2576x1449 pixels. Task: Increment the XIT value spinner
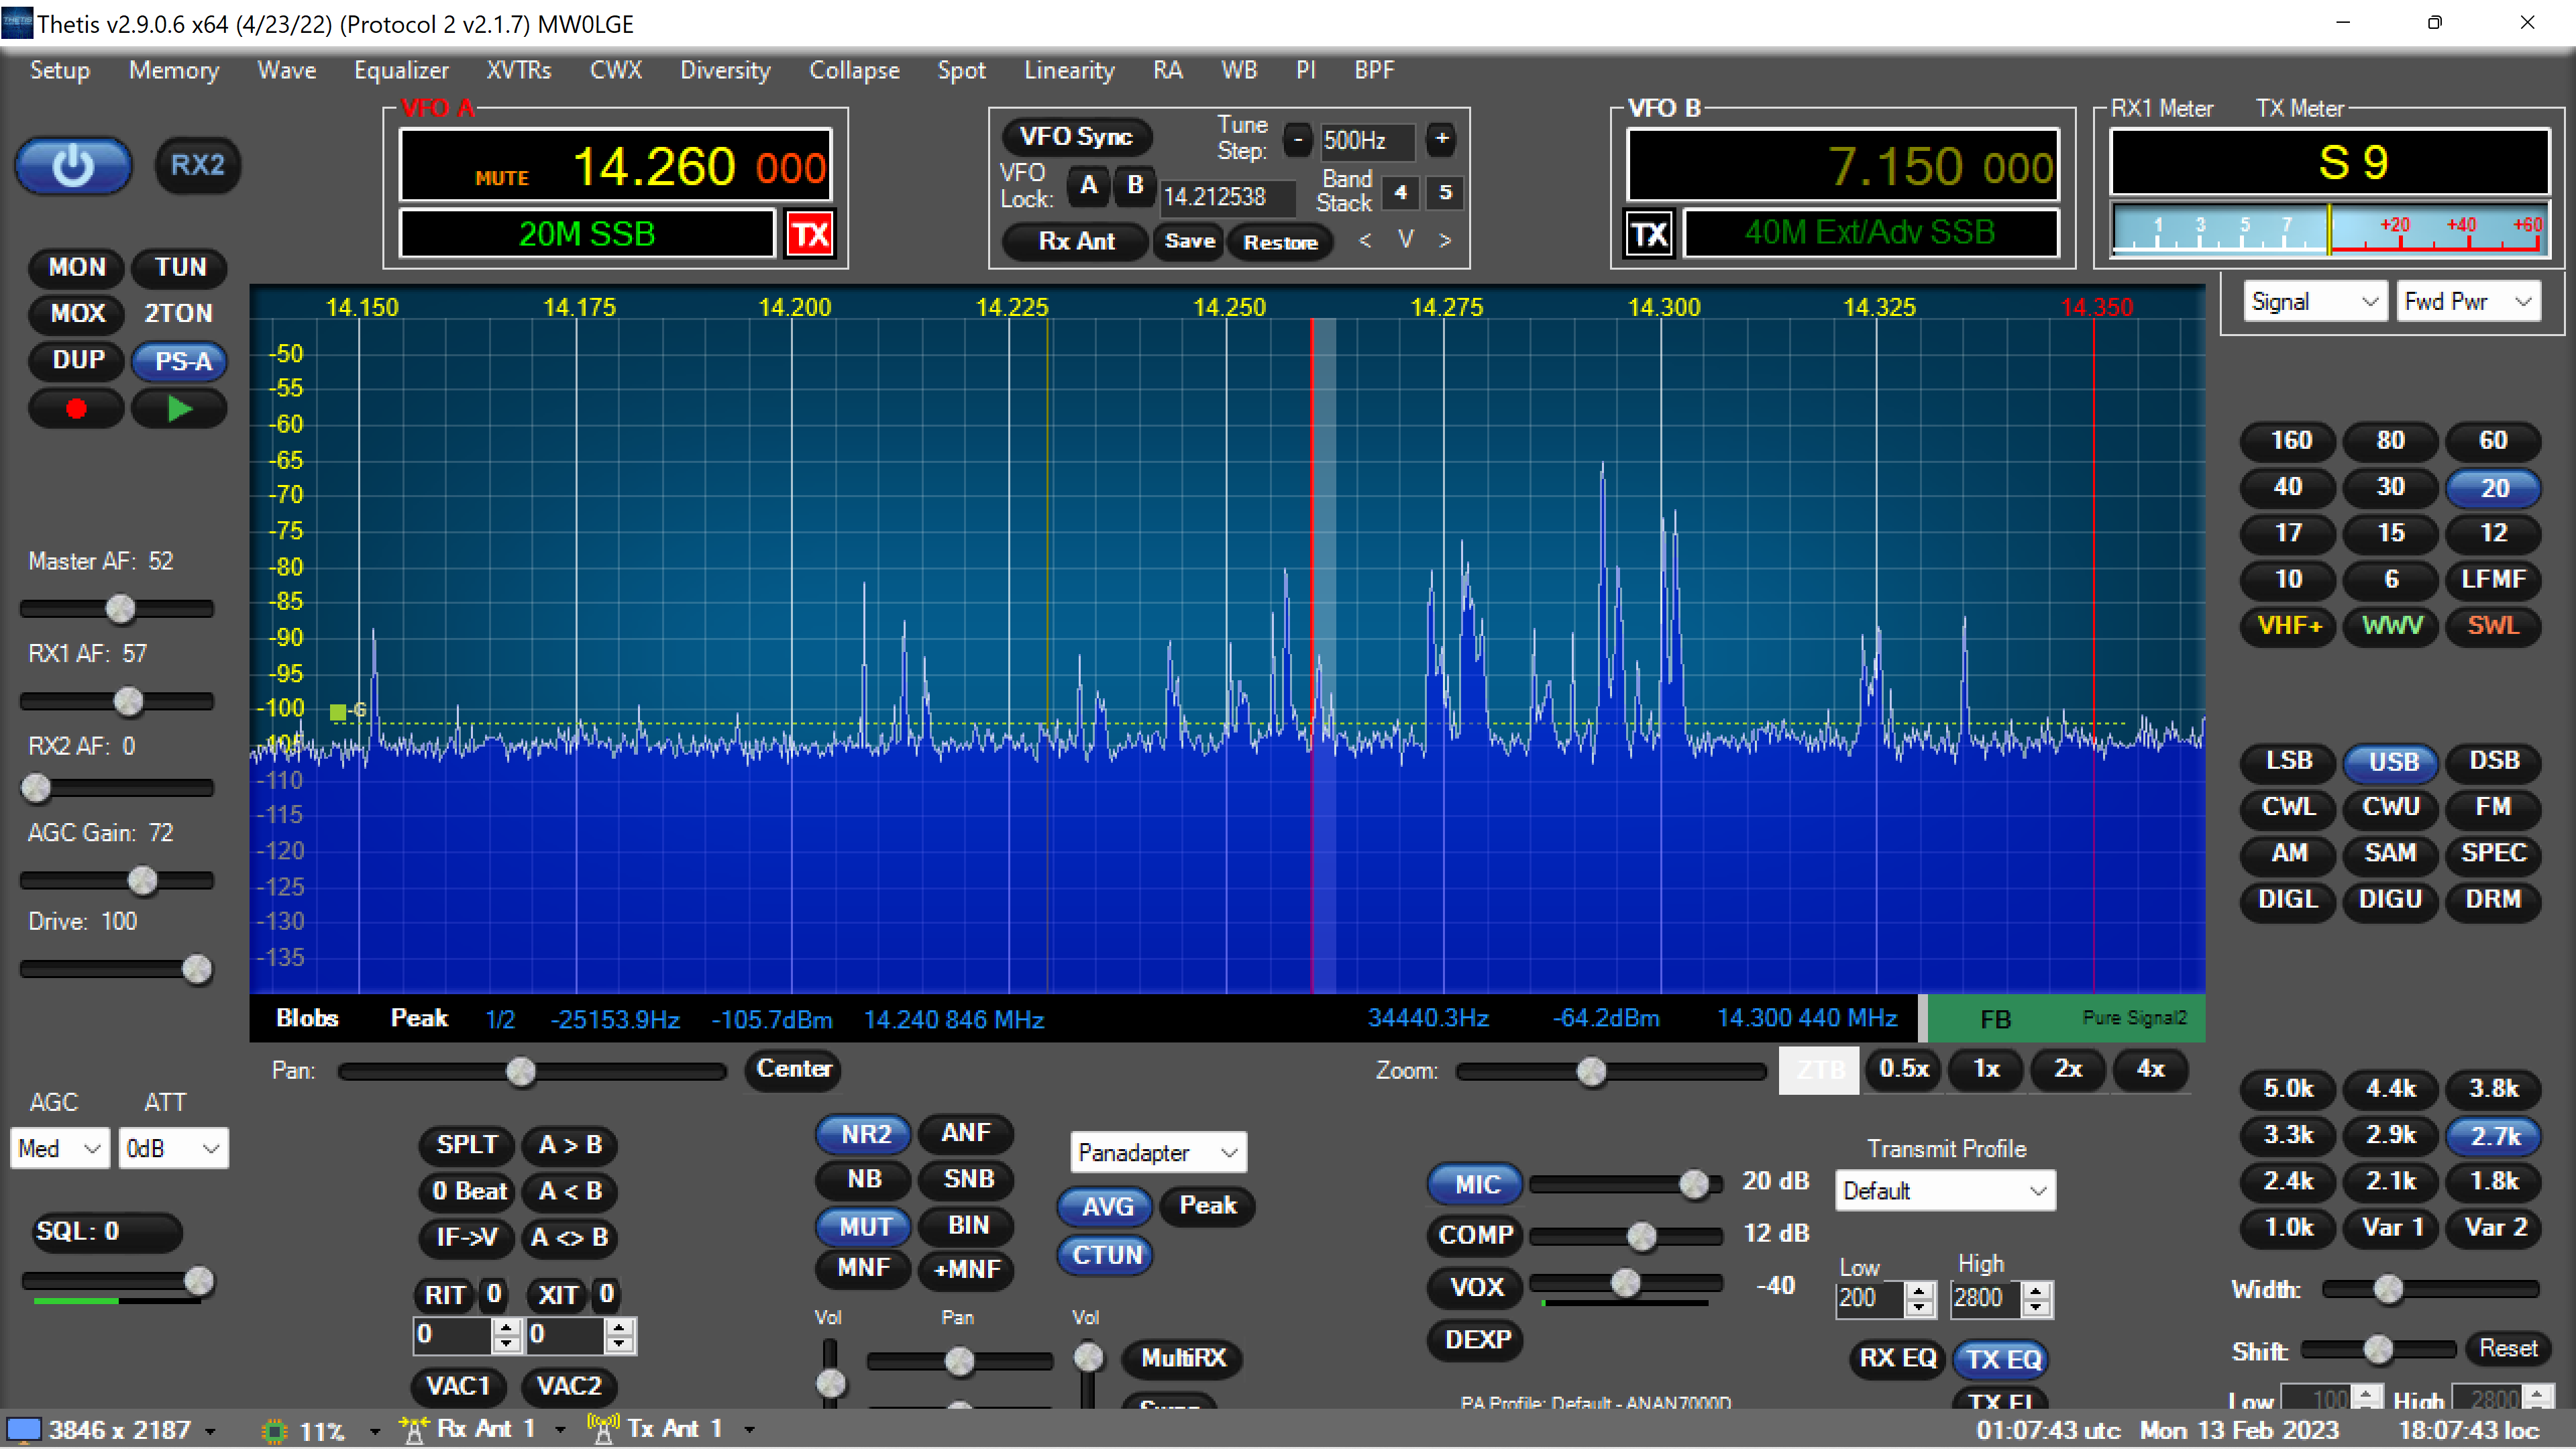620,1326
